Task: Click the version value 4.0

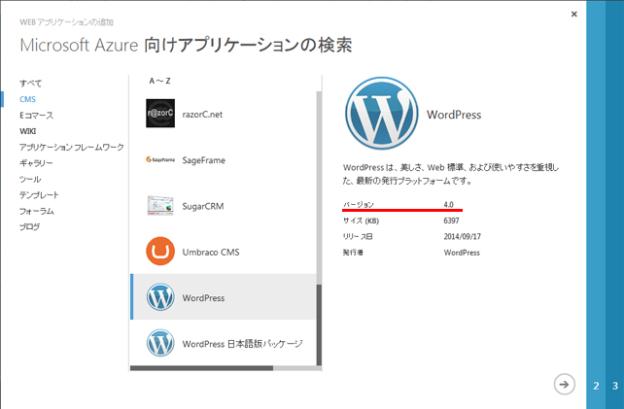Action: 448,204
